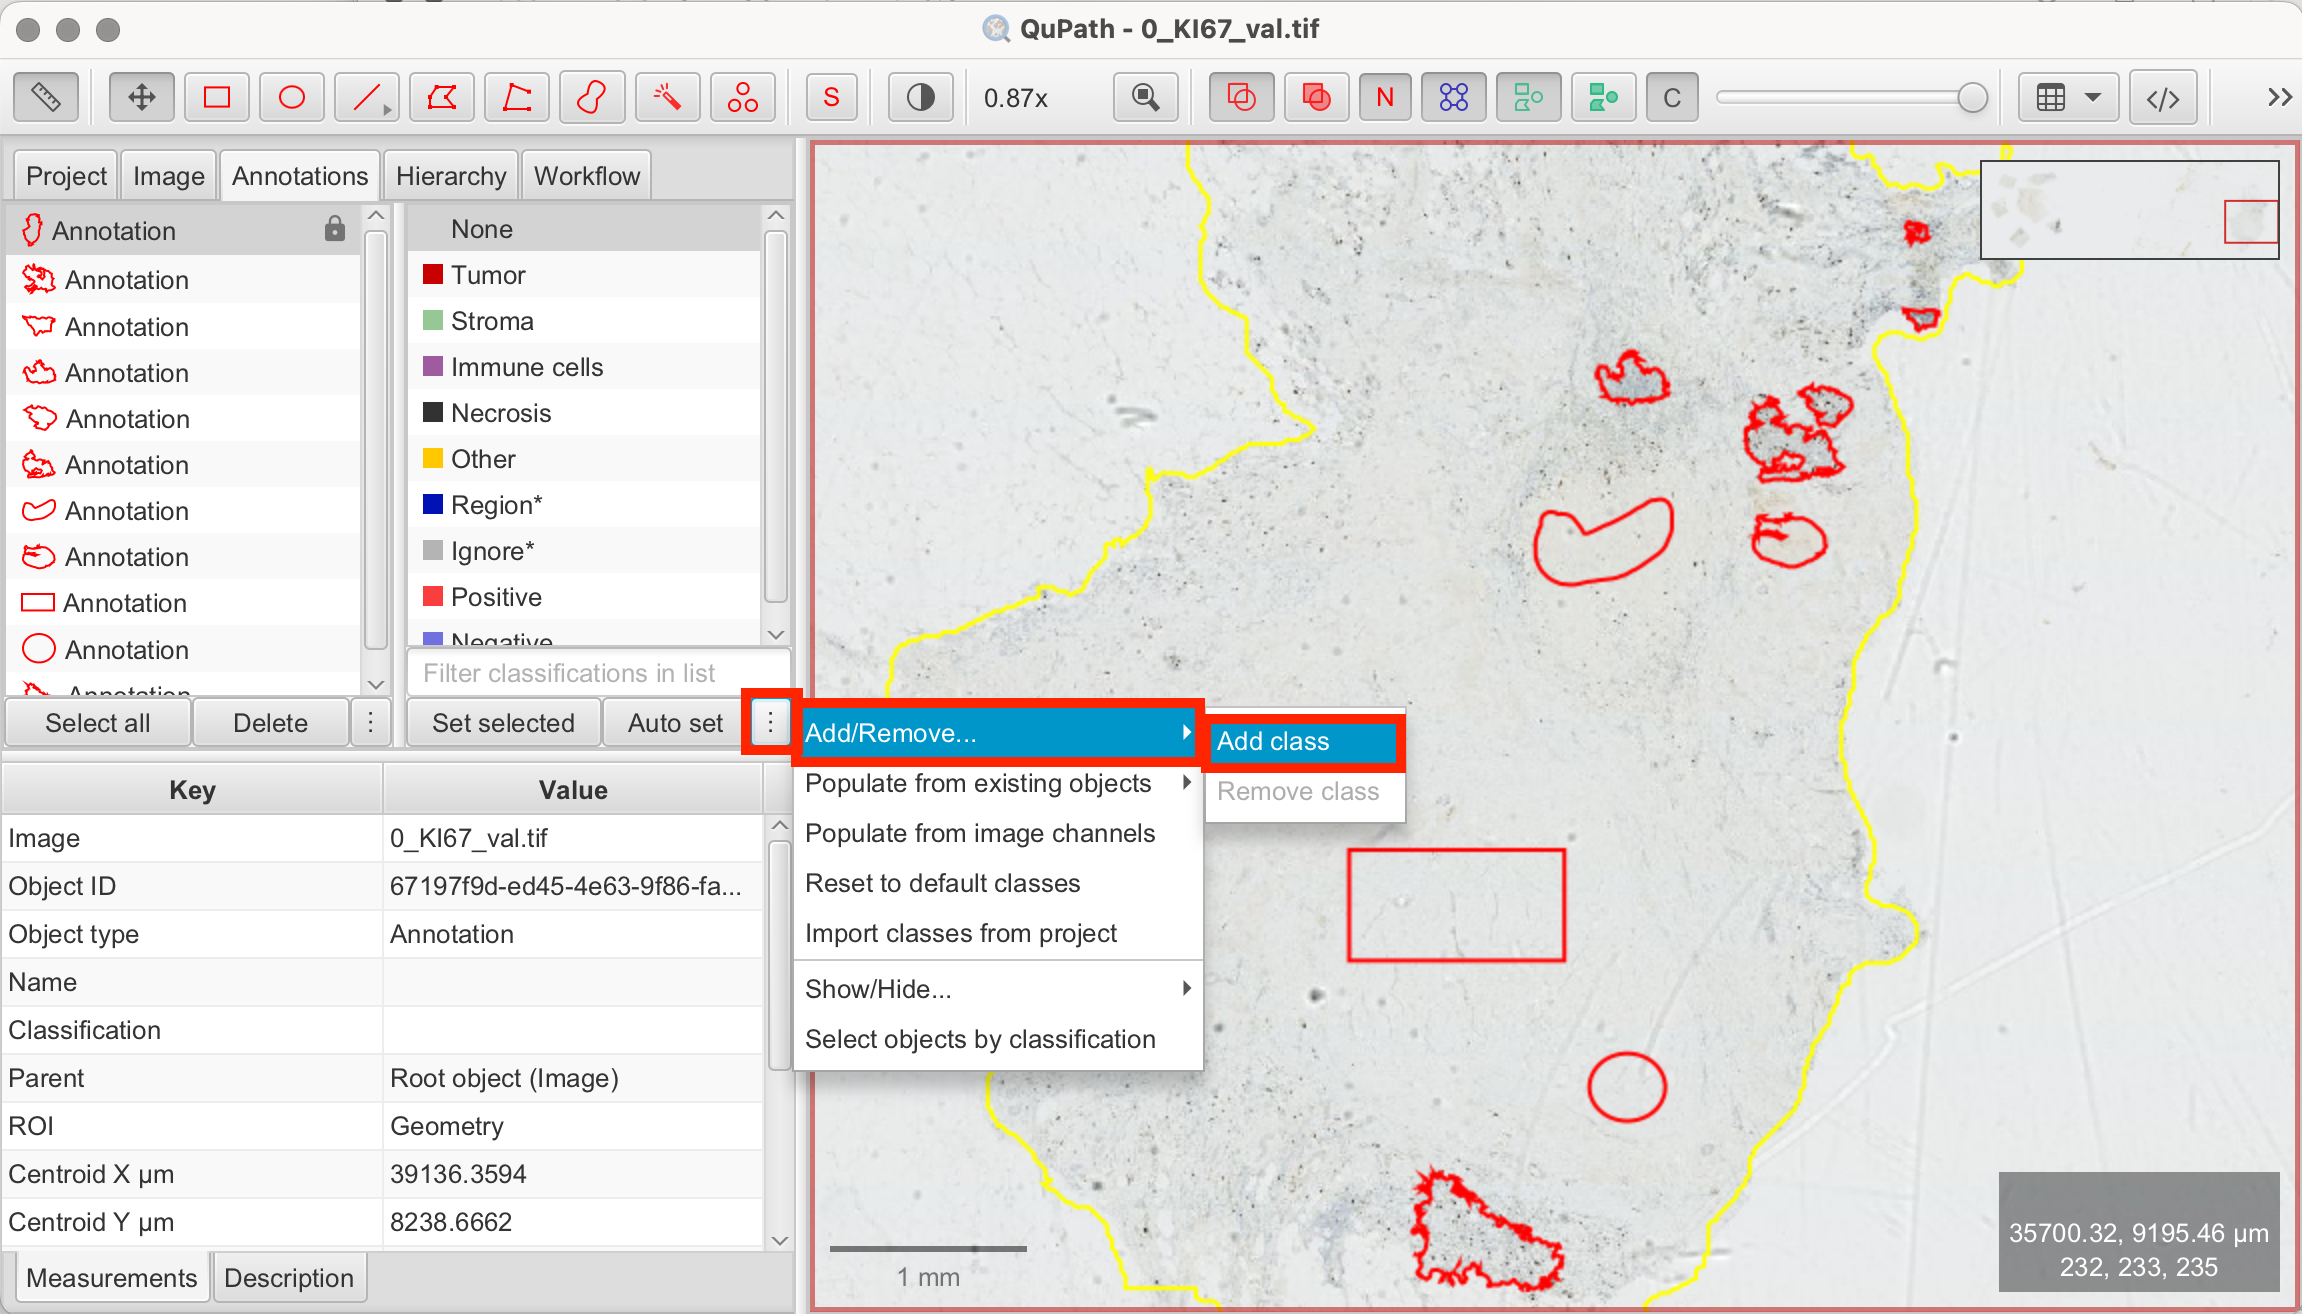Viewport: 2302px width, 1314px height.
Task: Choose the Polygon drawing tool
Action: pos(441,97)
